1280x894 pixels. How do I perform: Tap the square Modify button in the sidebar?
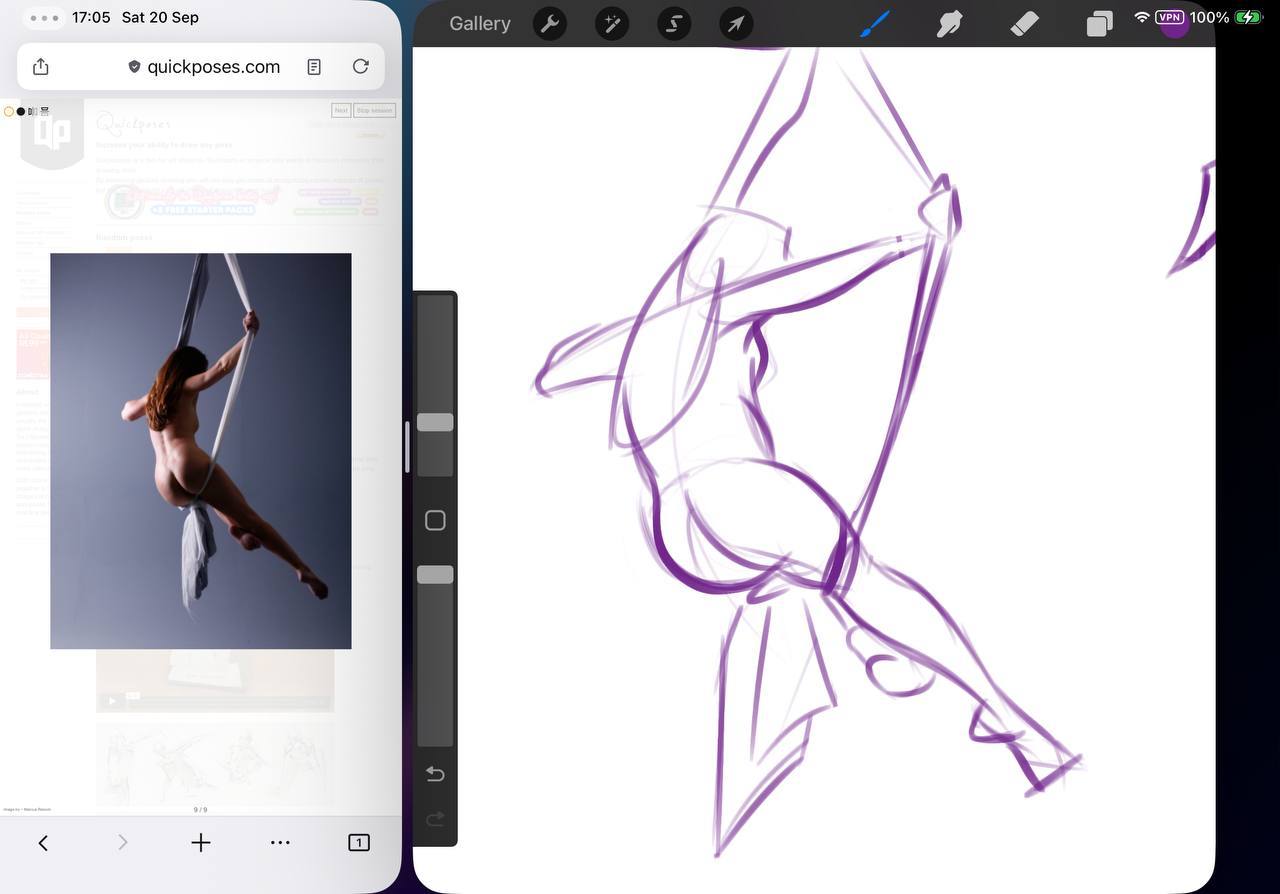click(435, 520)
